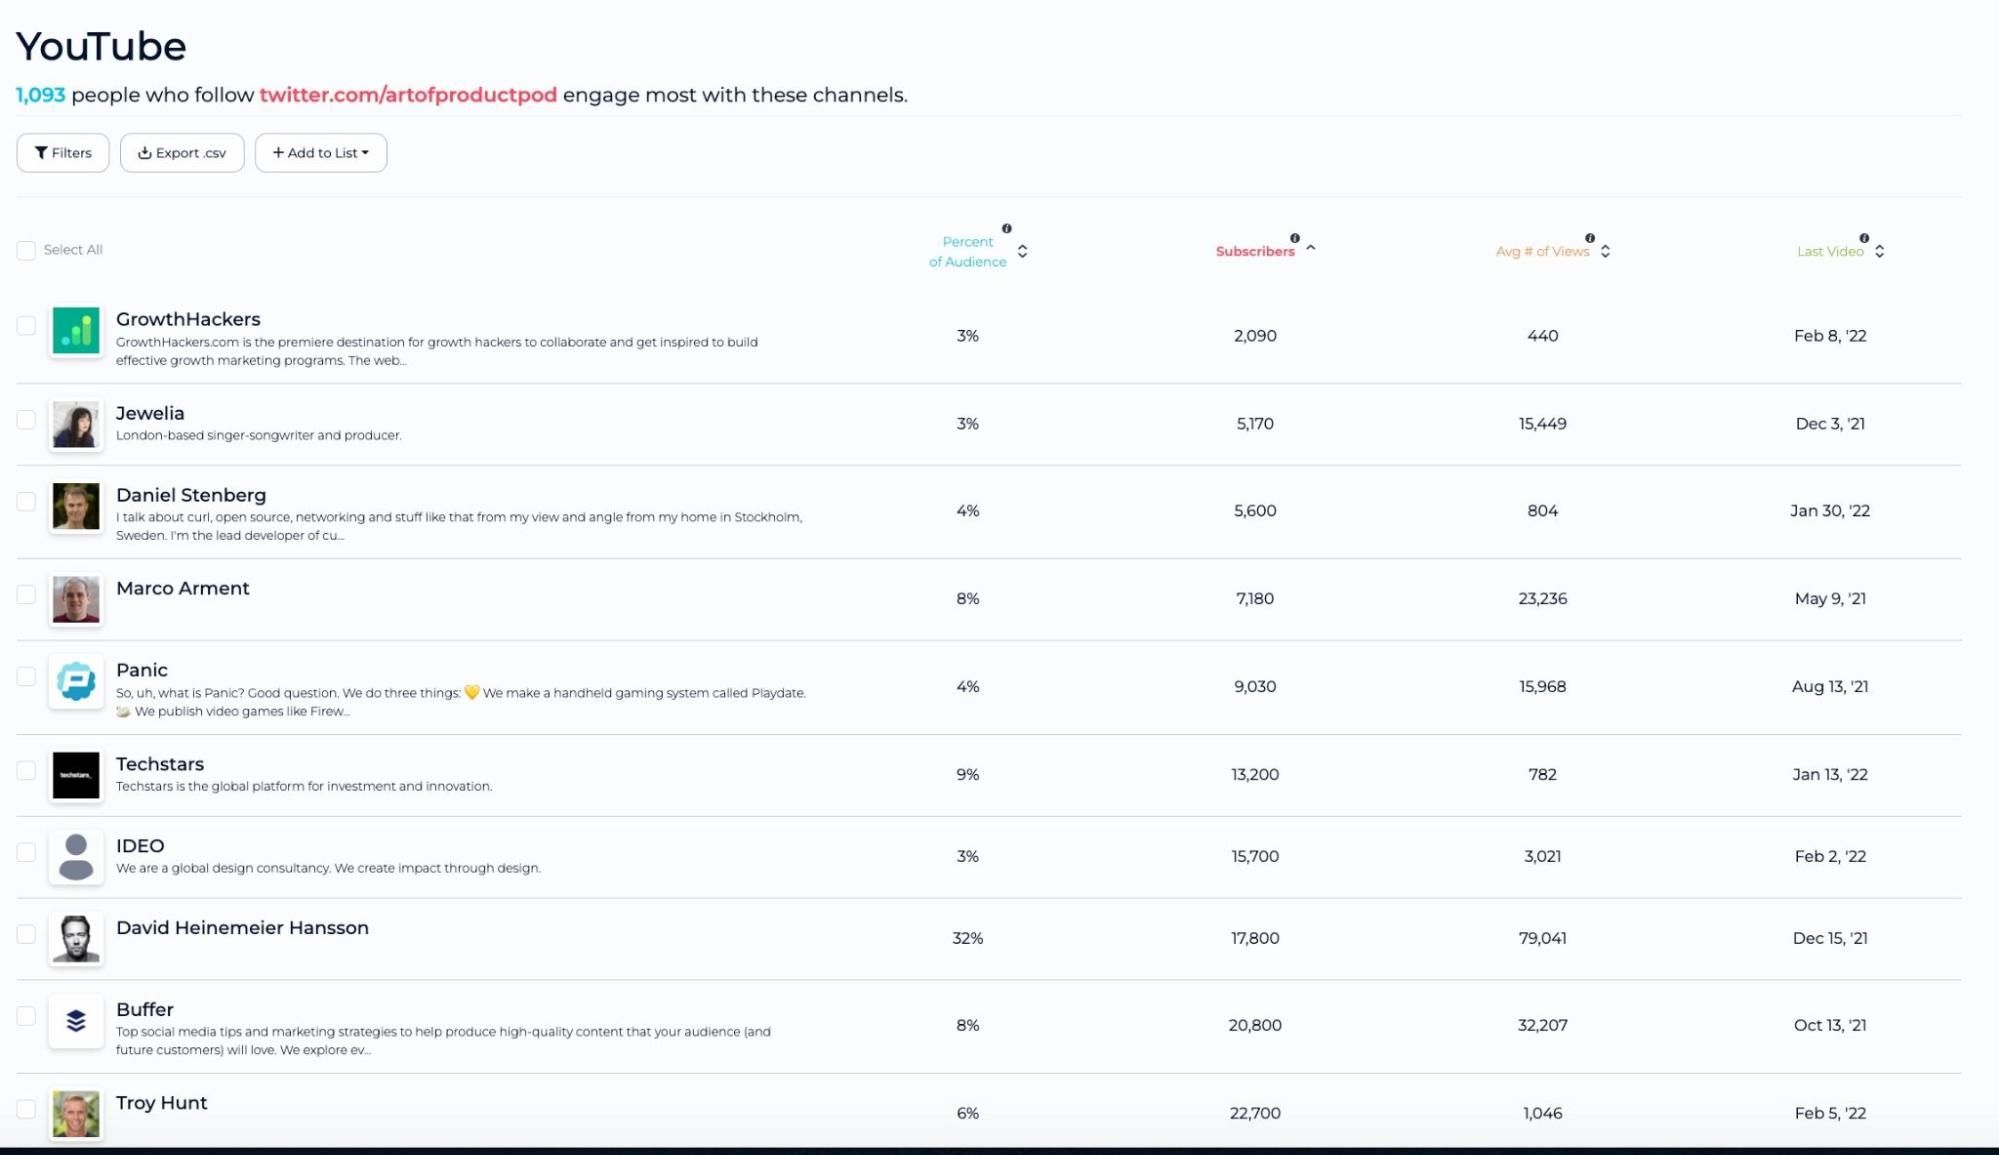The width and height of the screenshot is (1999, 1155).
Task: Click the Buffer channel logo icon
Action: [76, 1021]
